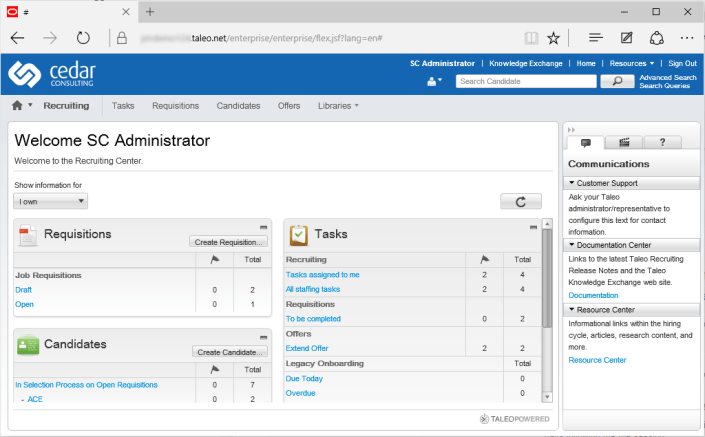Open the Communications speech bubble tab

[x=585, y=143]
